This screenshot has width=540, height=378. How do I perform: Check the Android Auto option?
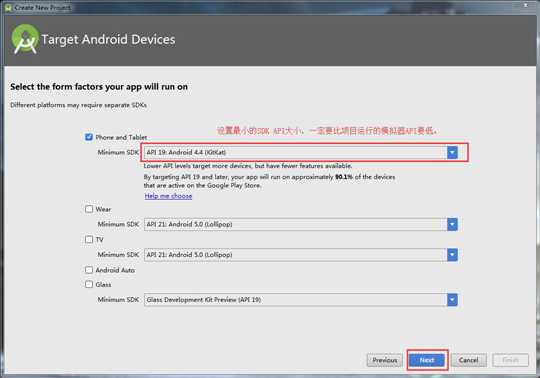click(89, 270)
